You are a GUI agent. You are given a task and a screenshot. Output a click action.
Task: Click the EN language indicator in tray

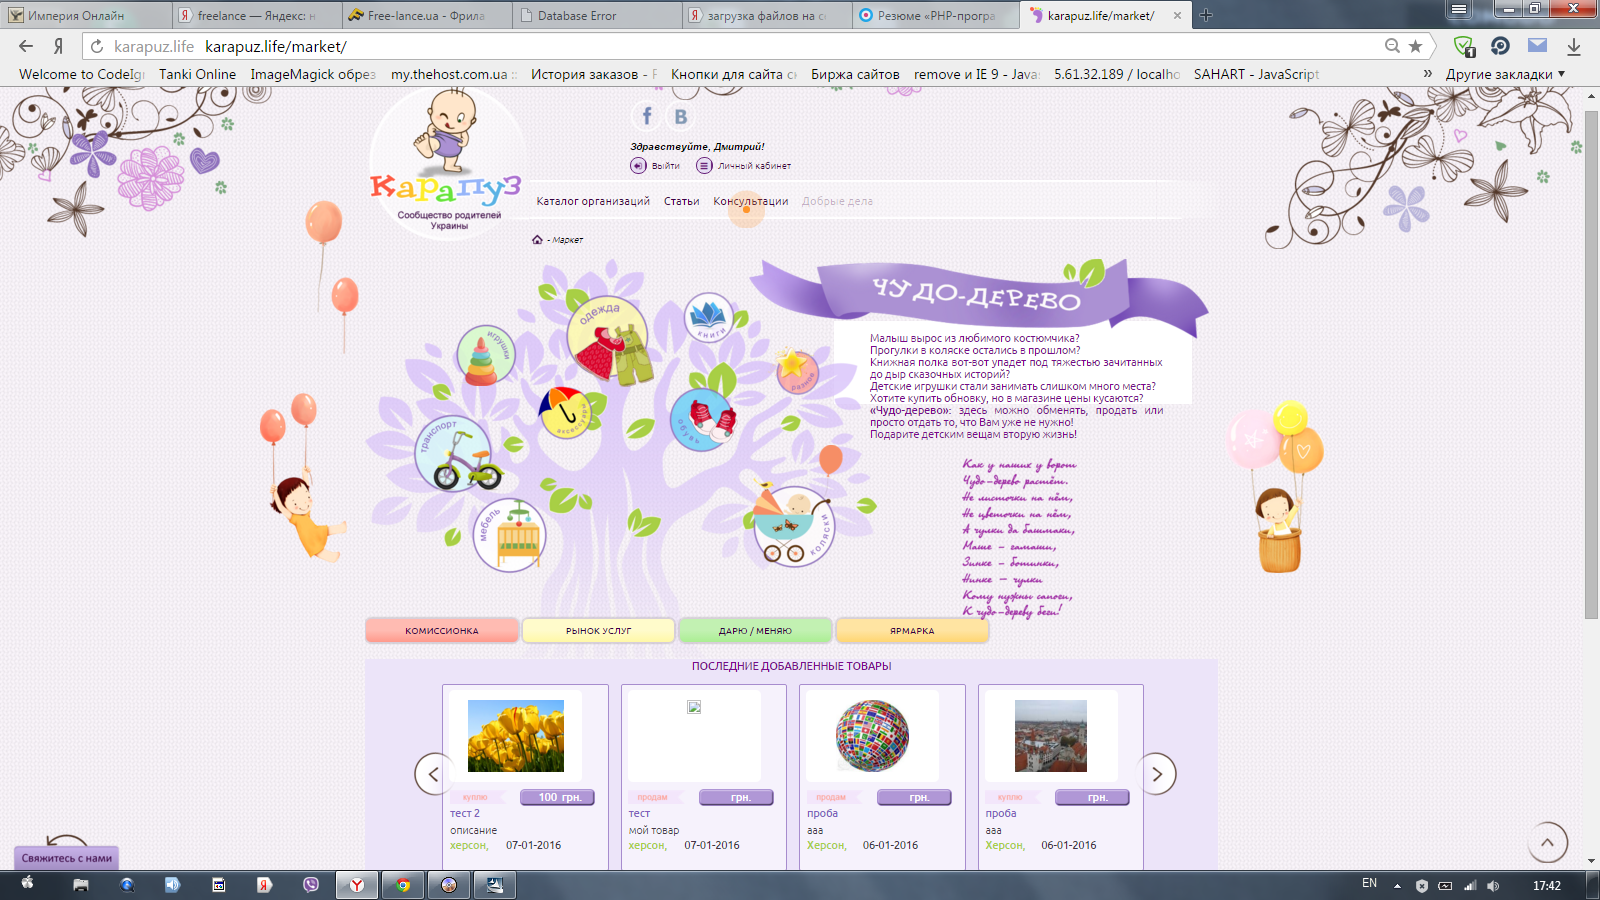tap(1369, 883)
